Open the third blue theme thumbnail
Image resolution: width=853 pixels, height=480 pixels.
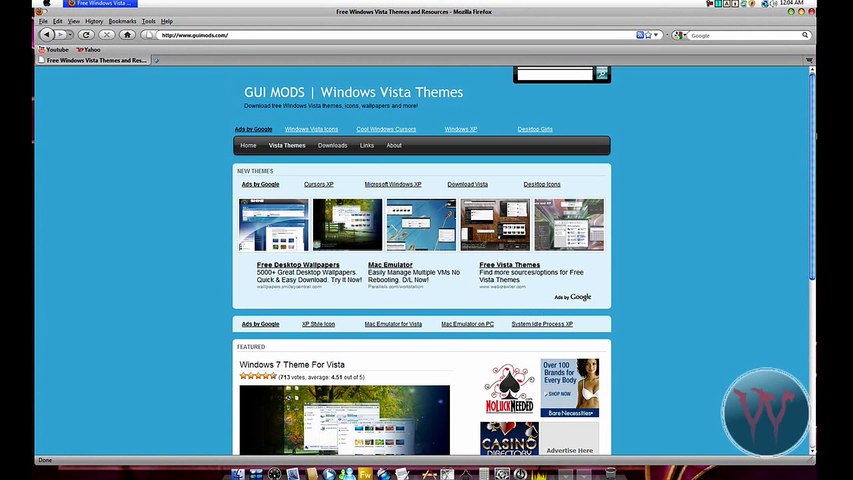[422, 225]
